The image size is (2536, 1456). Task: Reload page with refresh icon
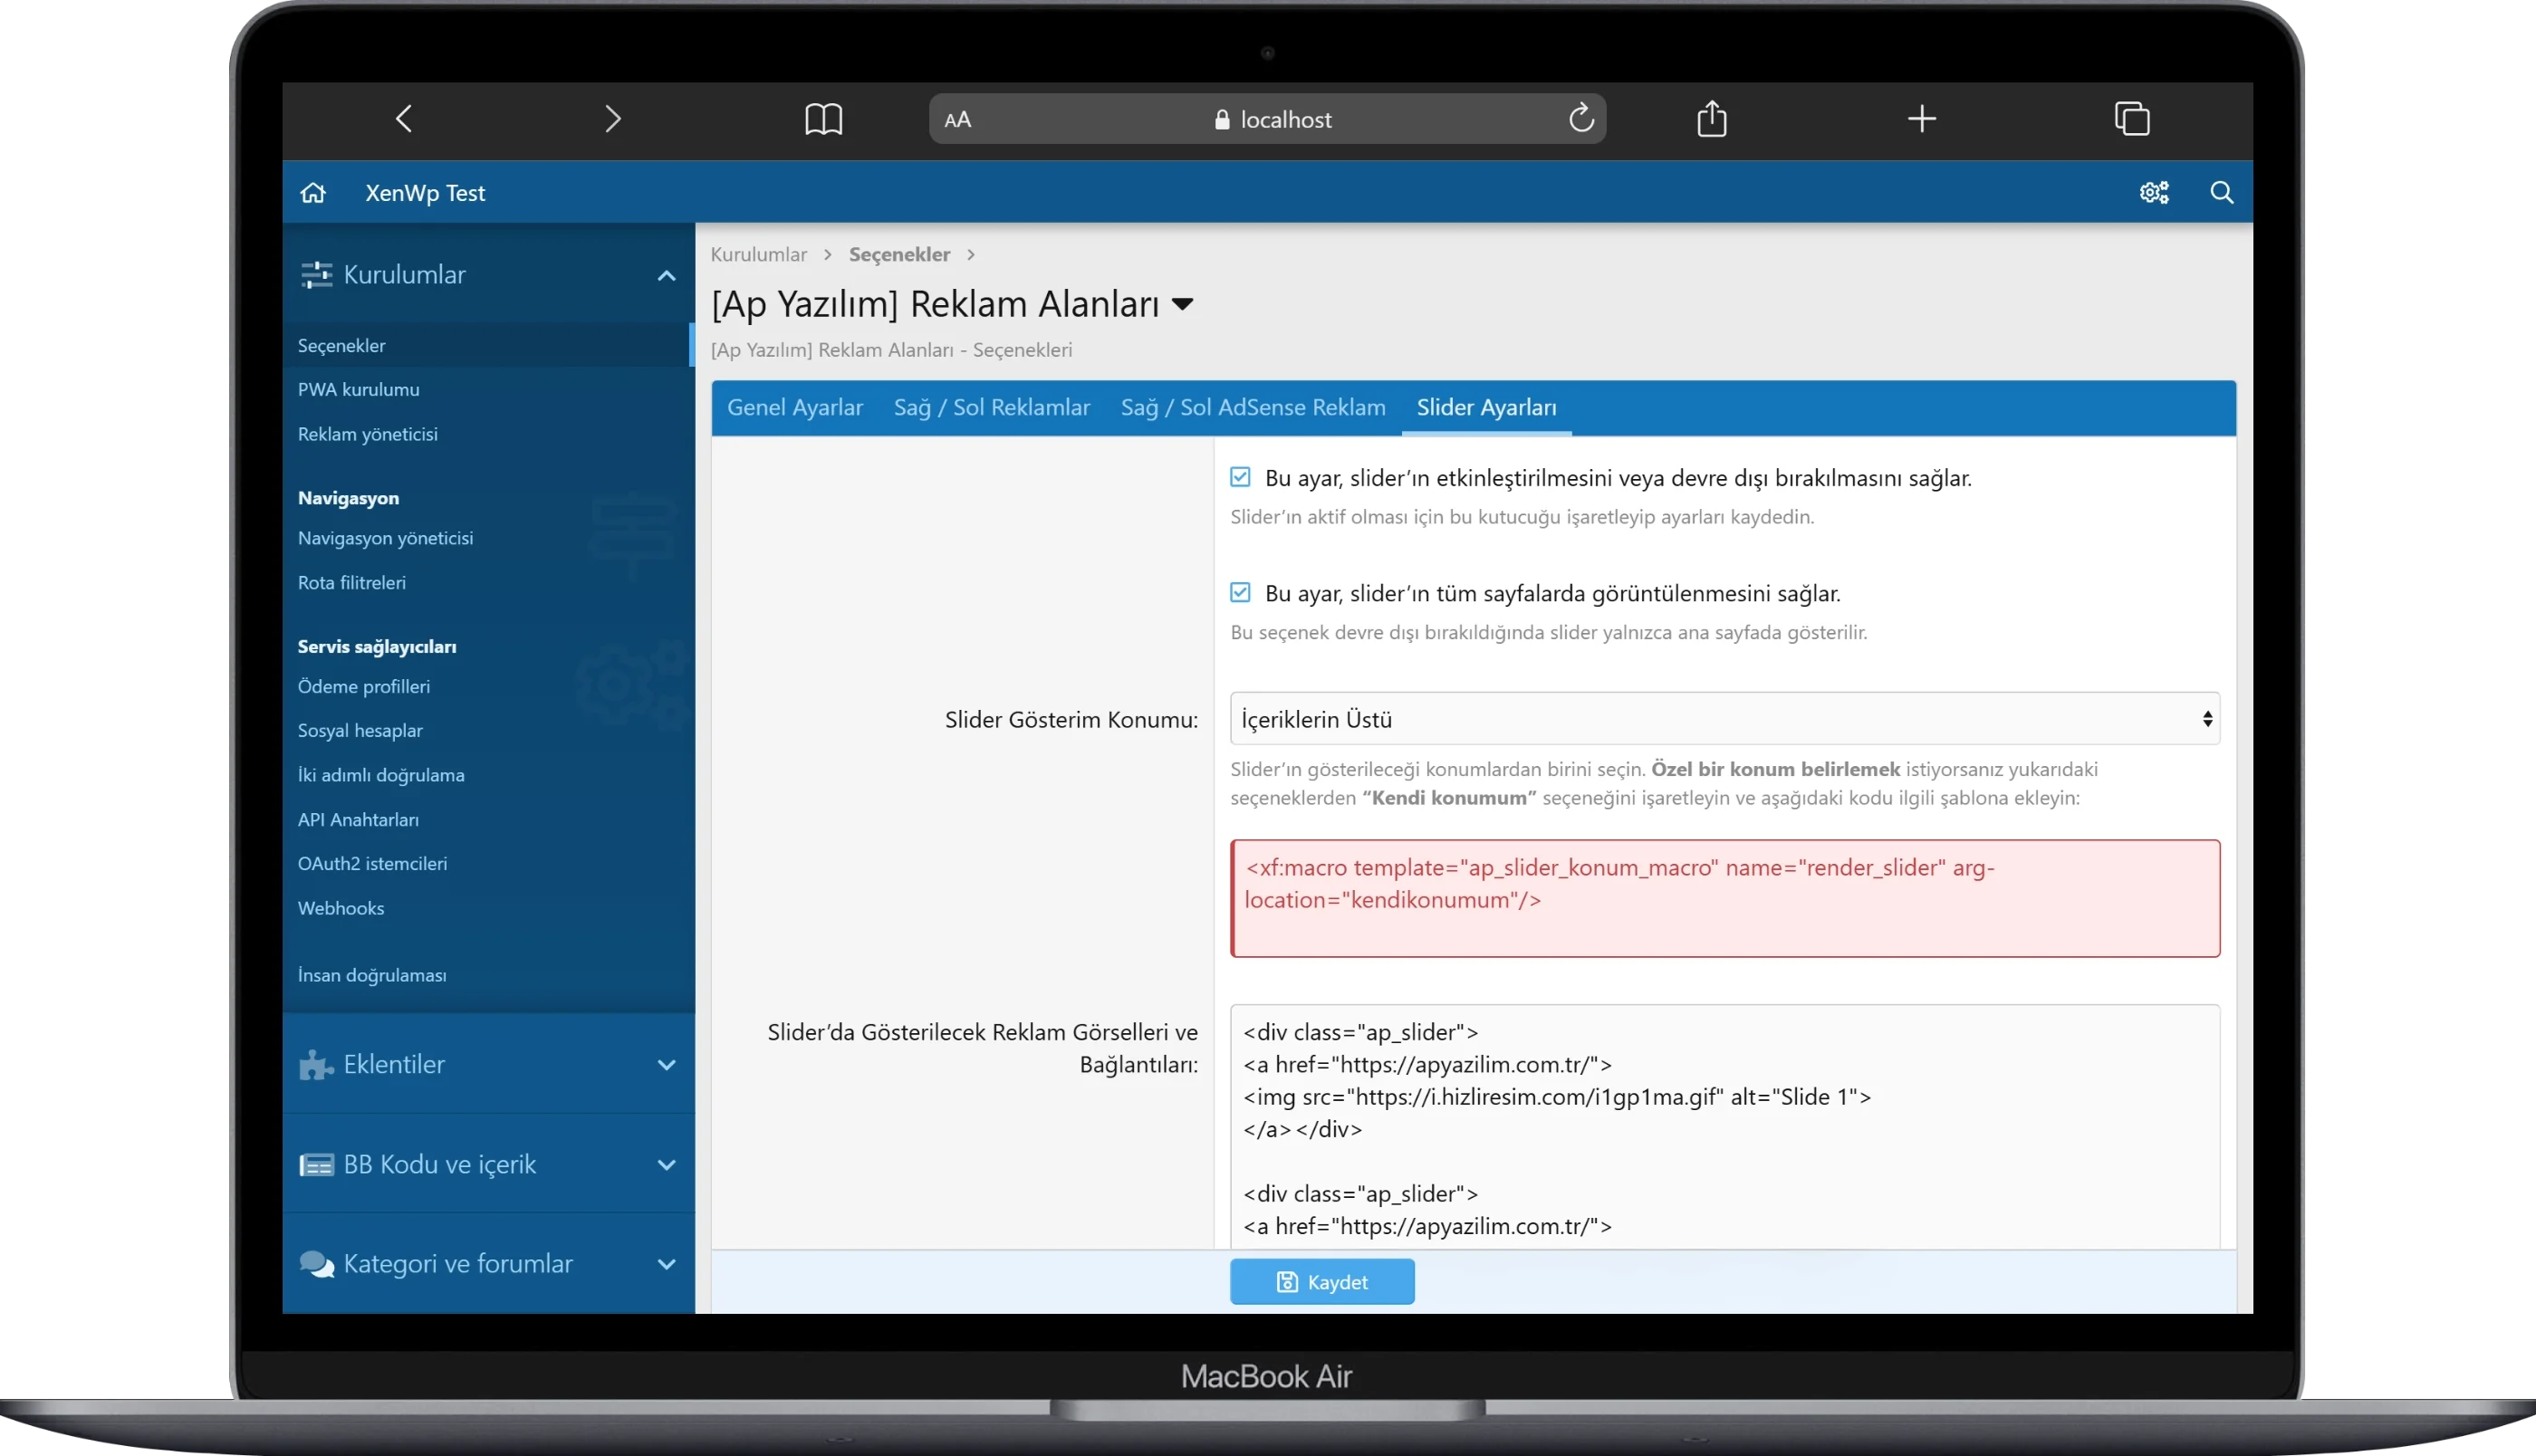[x=1580, y=119]
